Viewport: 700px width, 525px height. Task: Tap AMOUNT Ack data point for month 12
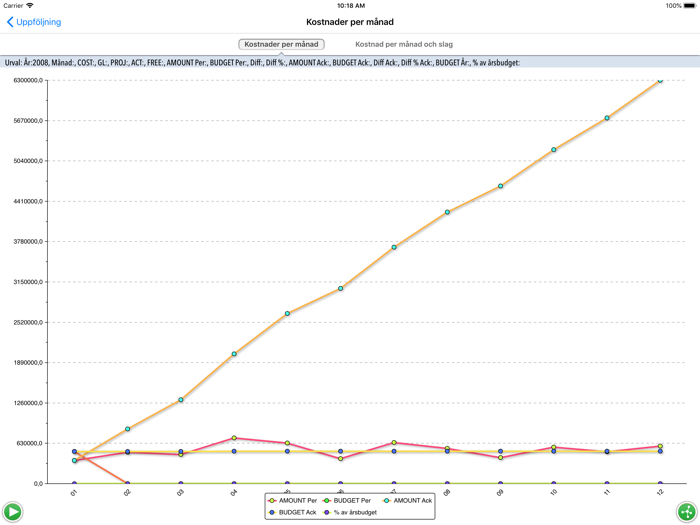point(660,80)
